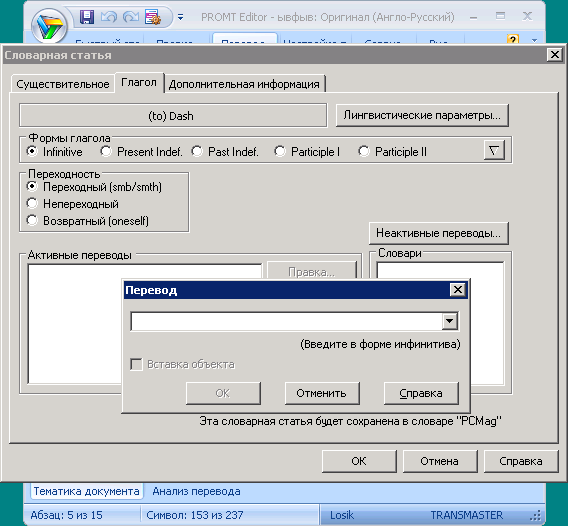This screenshot has height=526, width=568.
Task: Click the Undo arrow in quick toolbar
Action: click(x=109, y=17)
